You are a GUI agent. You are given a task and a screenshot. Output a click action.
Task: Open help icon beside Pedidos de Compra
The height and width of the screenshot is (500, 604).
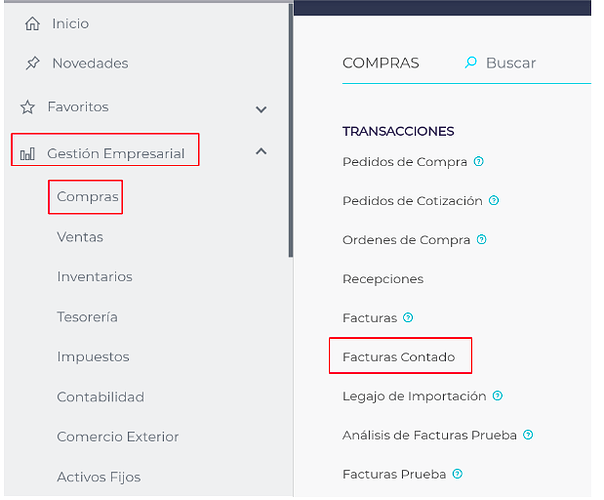479,161
